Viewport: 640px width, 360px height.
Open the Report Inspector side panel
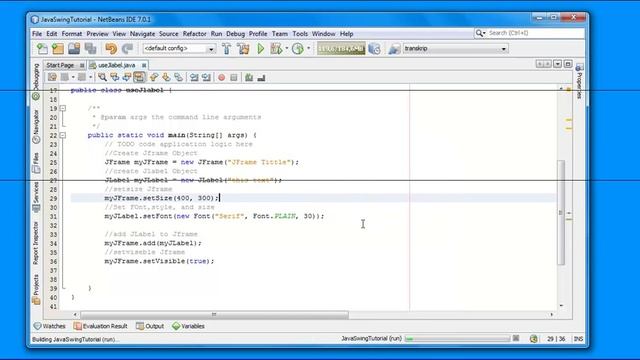click(36, 243)
